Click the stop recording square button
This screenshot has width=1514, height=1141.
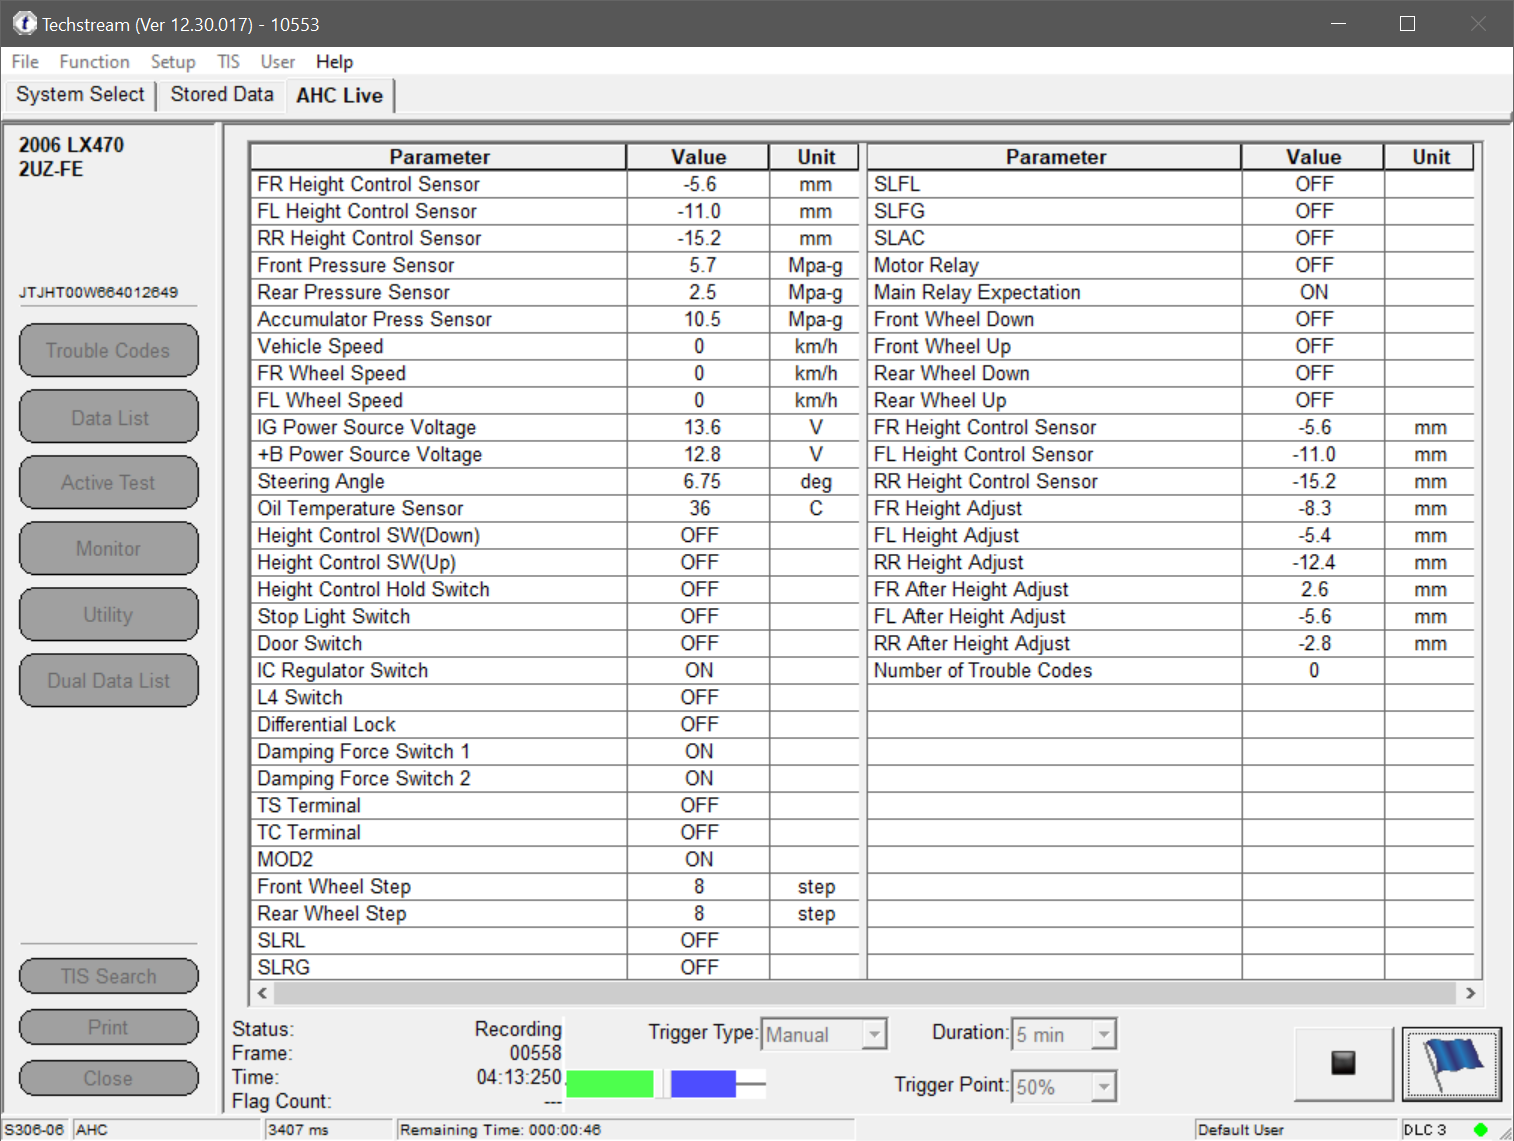[1343, 1063]
